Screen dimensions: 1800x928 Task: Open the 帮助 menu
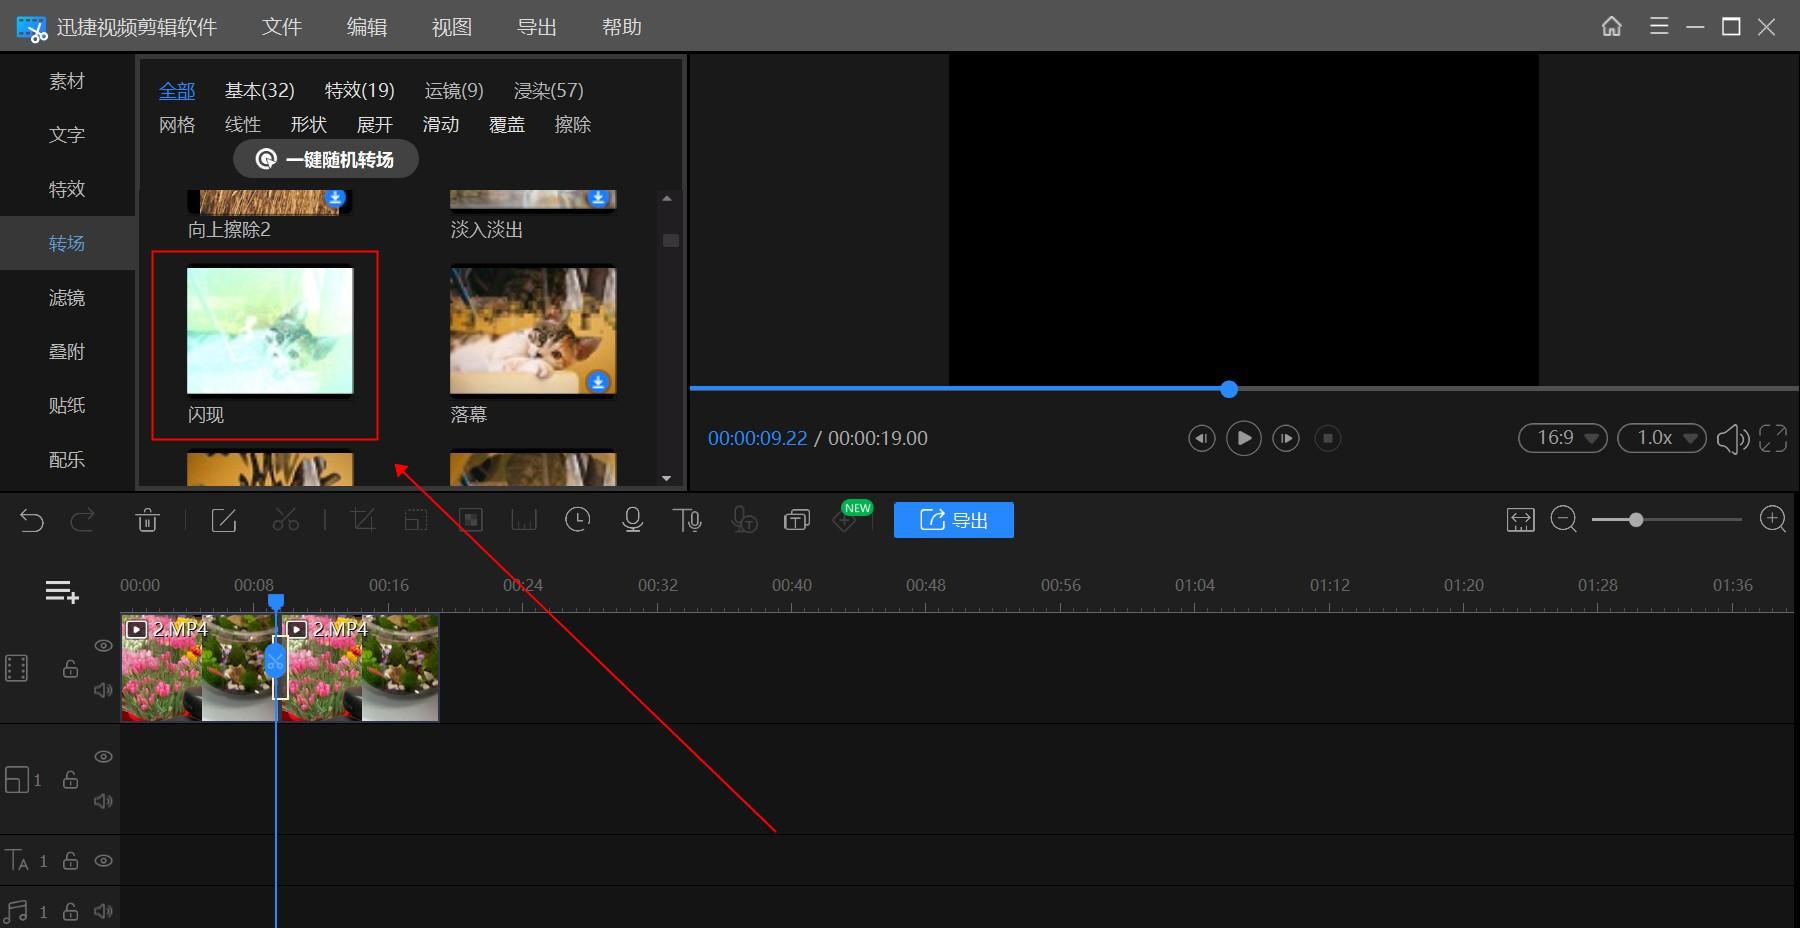click(x=621, y=27)
